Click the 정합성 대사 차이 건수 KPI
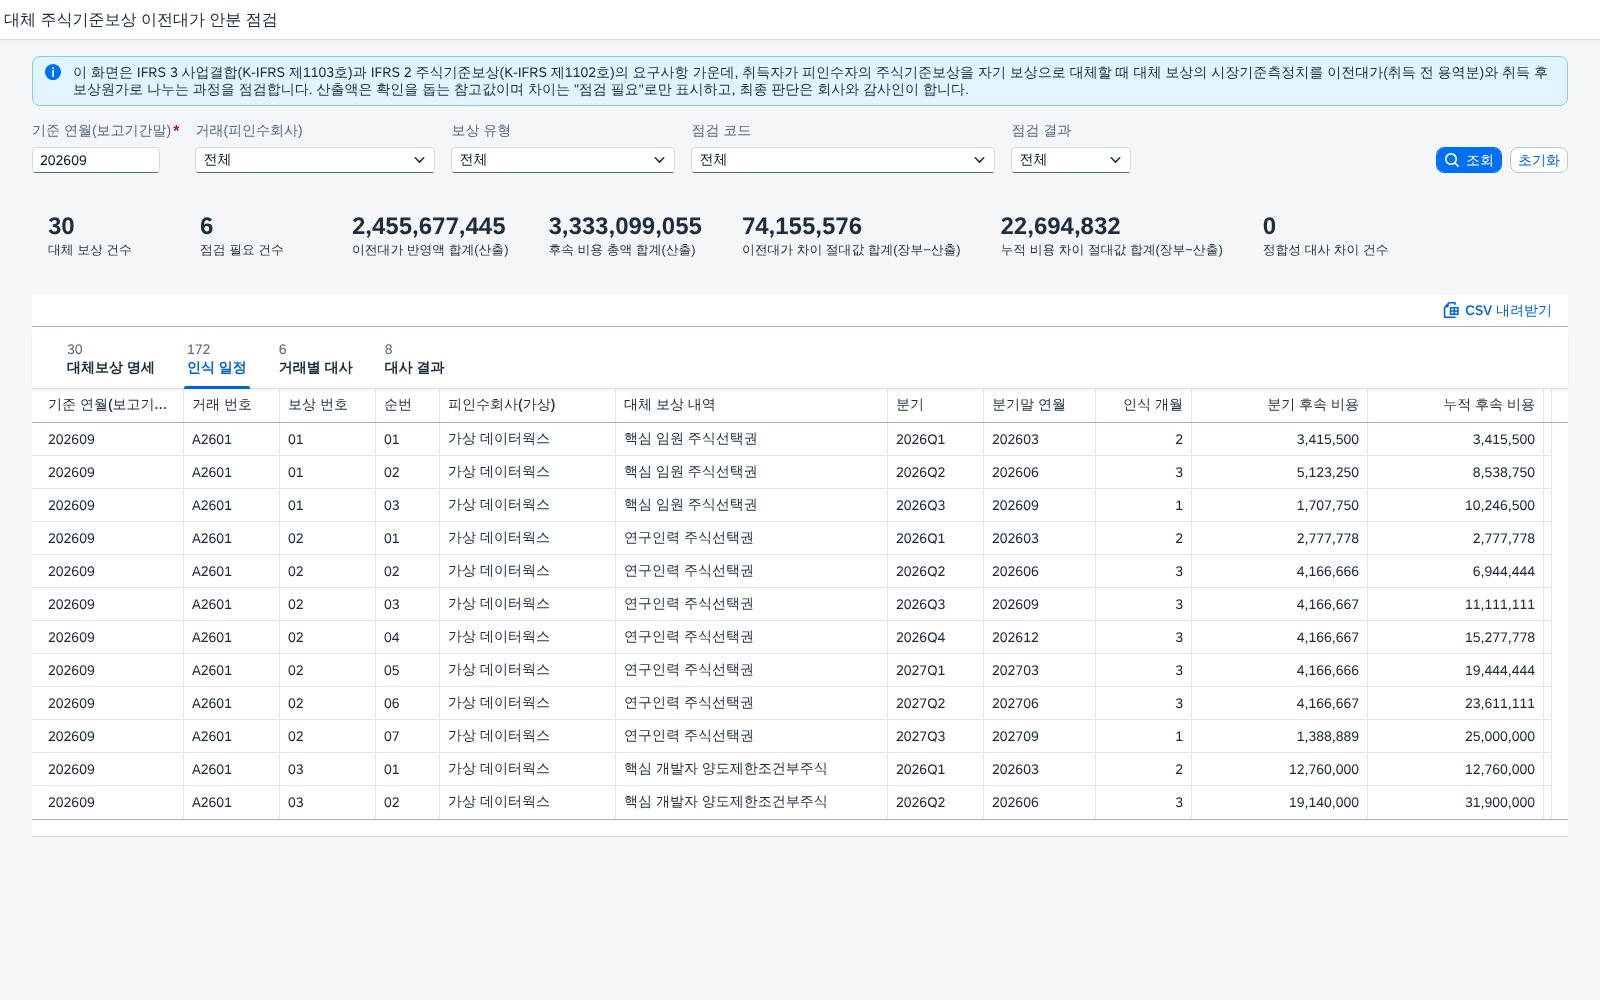The height and width of the screenshot is (1000, 1600). (x=1325, y=236)
